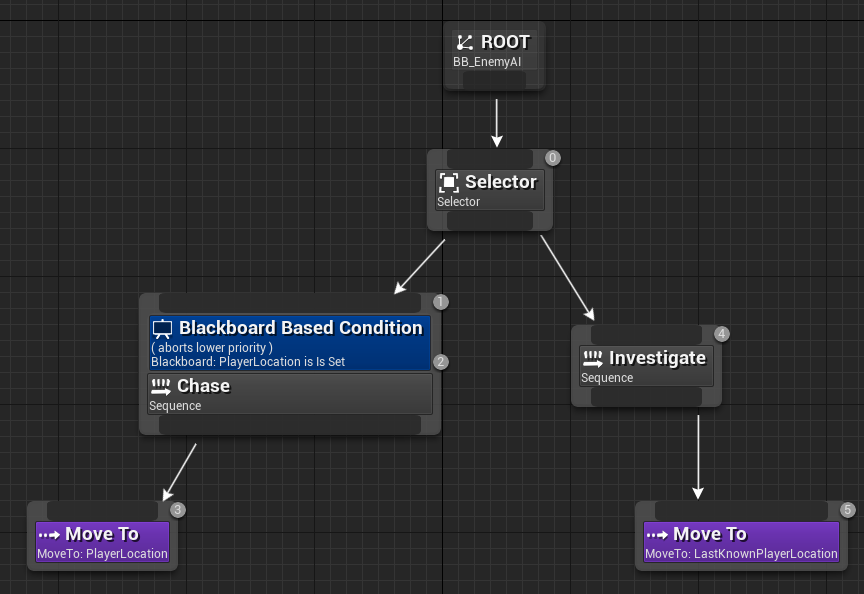Image resolution: width=864 pixels, height=594 pixels.
Task: Click execution index badge 5 on Move To
Action: point(848,510)
